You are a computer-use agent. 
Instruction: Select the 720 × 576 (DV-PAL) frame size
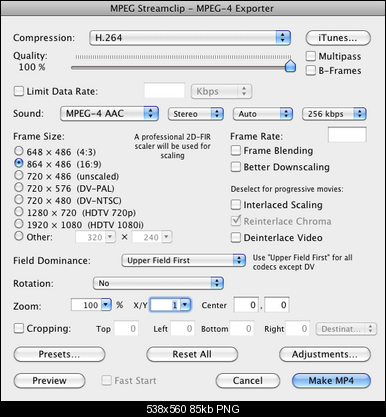pos(19,187)
